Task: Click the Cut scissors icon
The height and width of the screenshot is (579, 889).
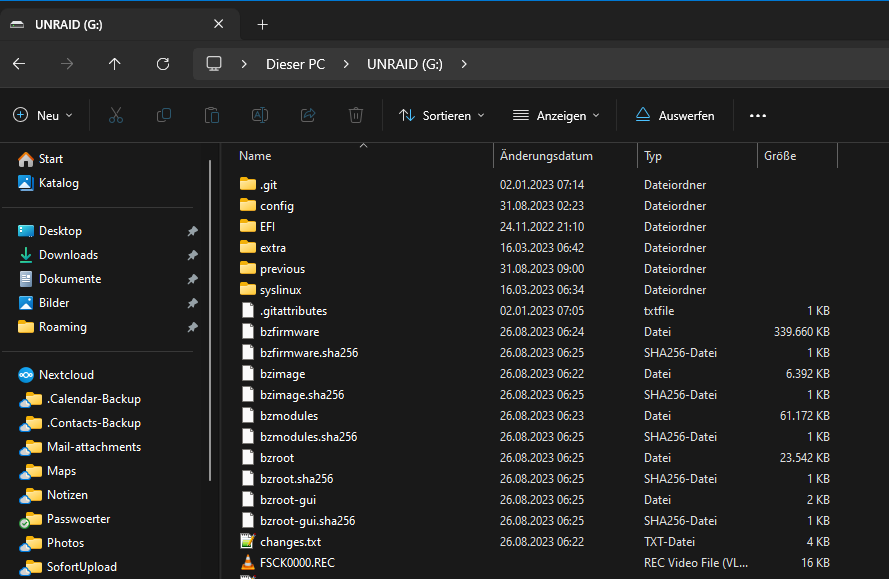Action: pos(116,116)
